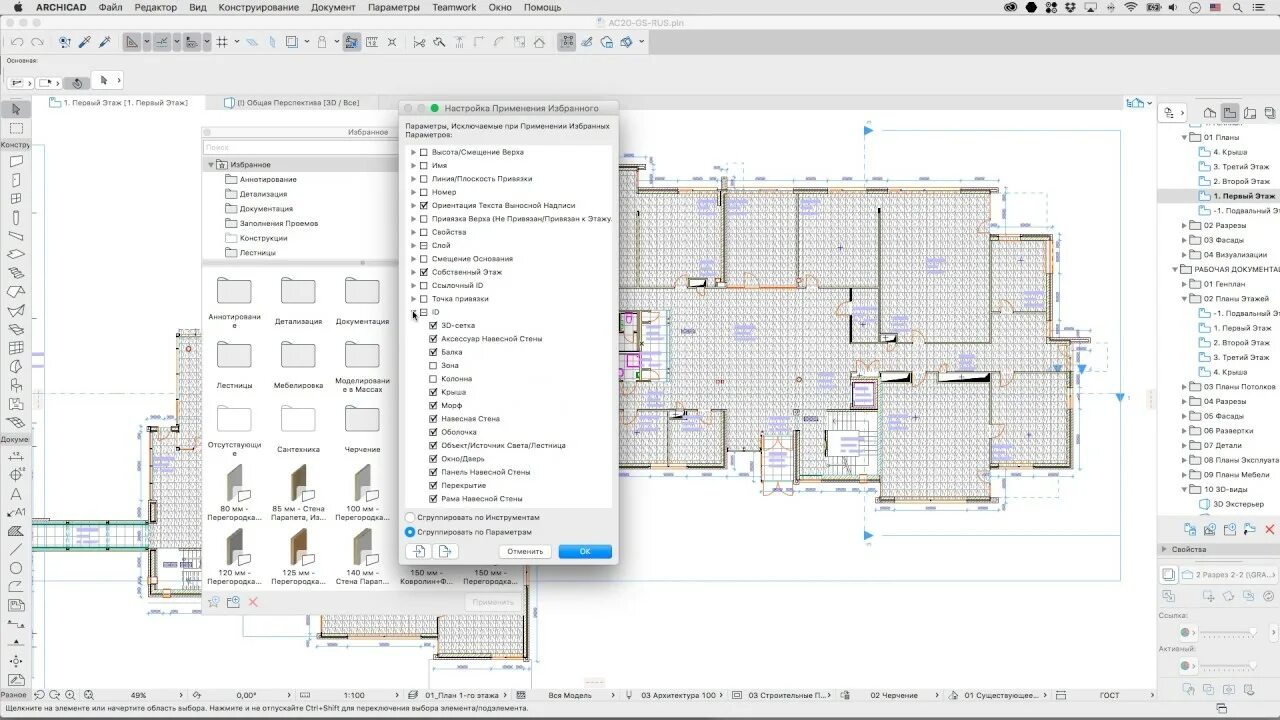Image resolution: width=1280 pixels, height=720 pixels.
Task: Open the 'Конструирование' menu
Action: tap(258, 7)
